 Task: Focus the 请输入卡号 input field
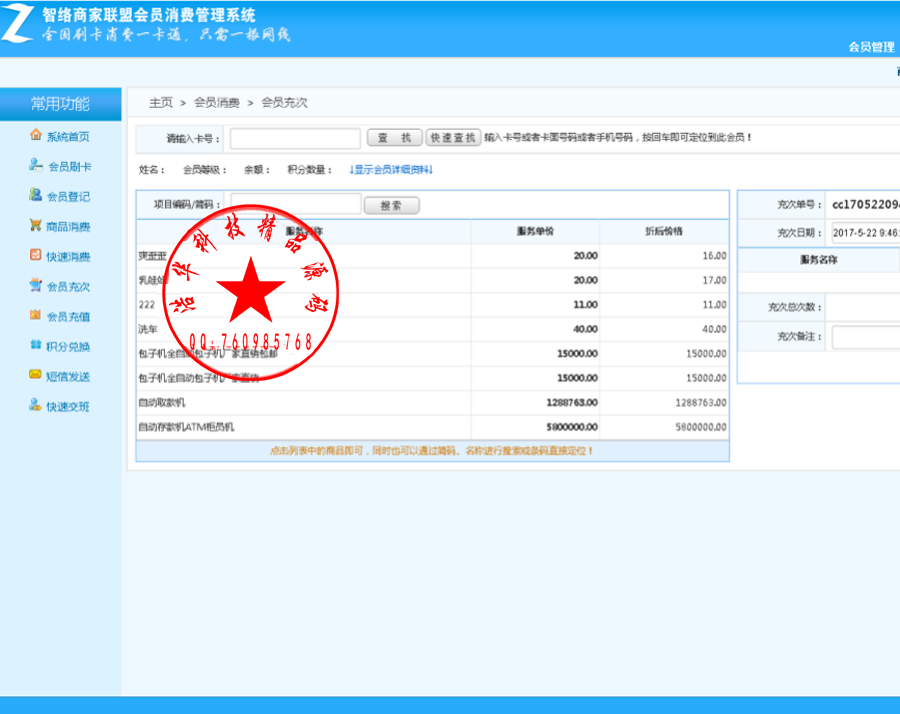click(x=295, y=138)
